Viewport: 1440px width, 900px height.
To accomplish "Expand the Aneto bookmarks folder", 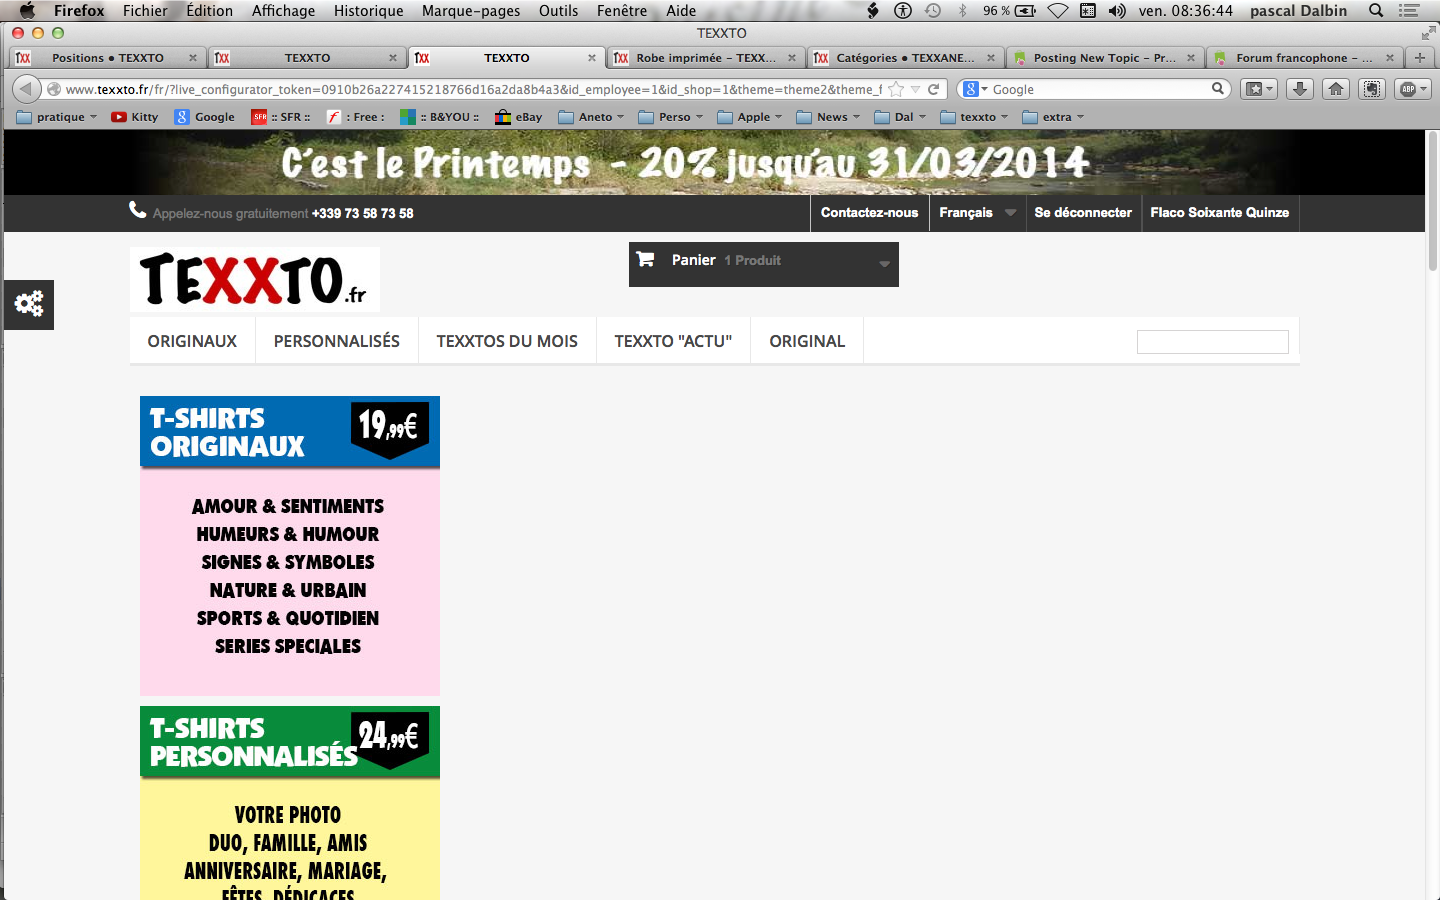I will [591, 117].
